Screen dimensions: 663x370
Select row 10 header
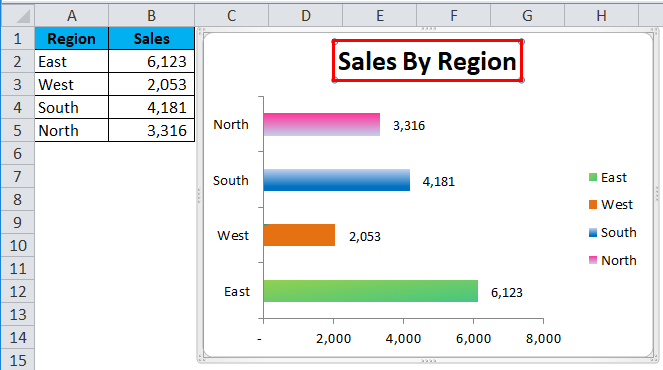(x=18, y=245)
